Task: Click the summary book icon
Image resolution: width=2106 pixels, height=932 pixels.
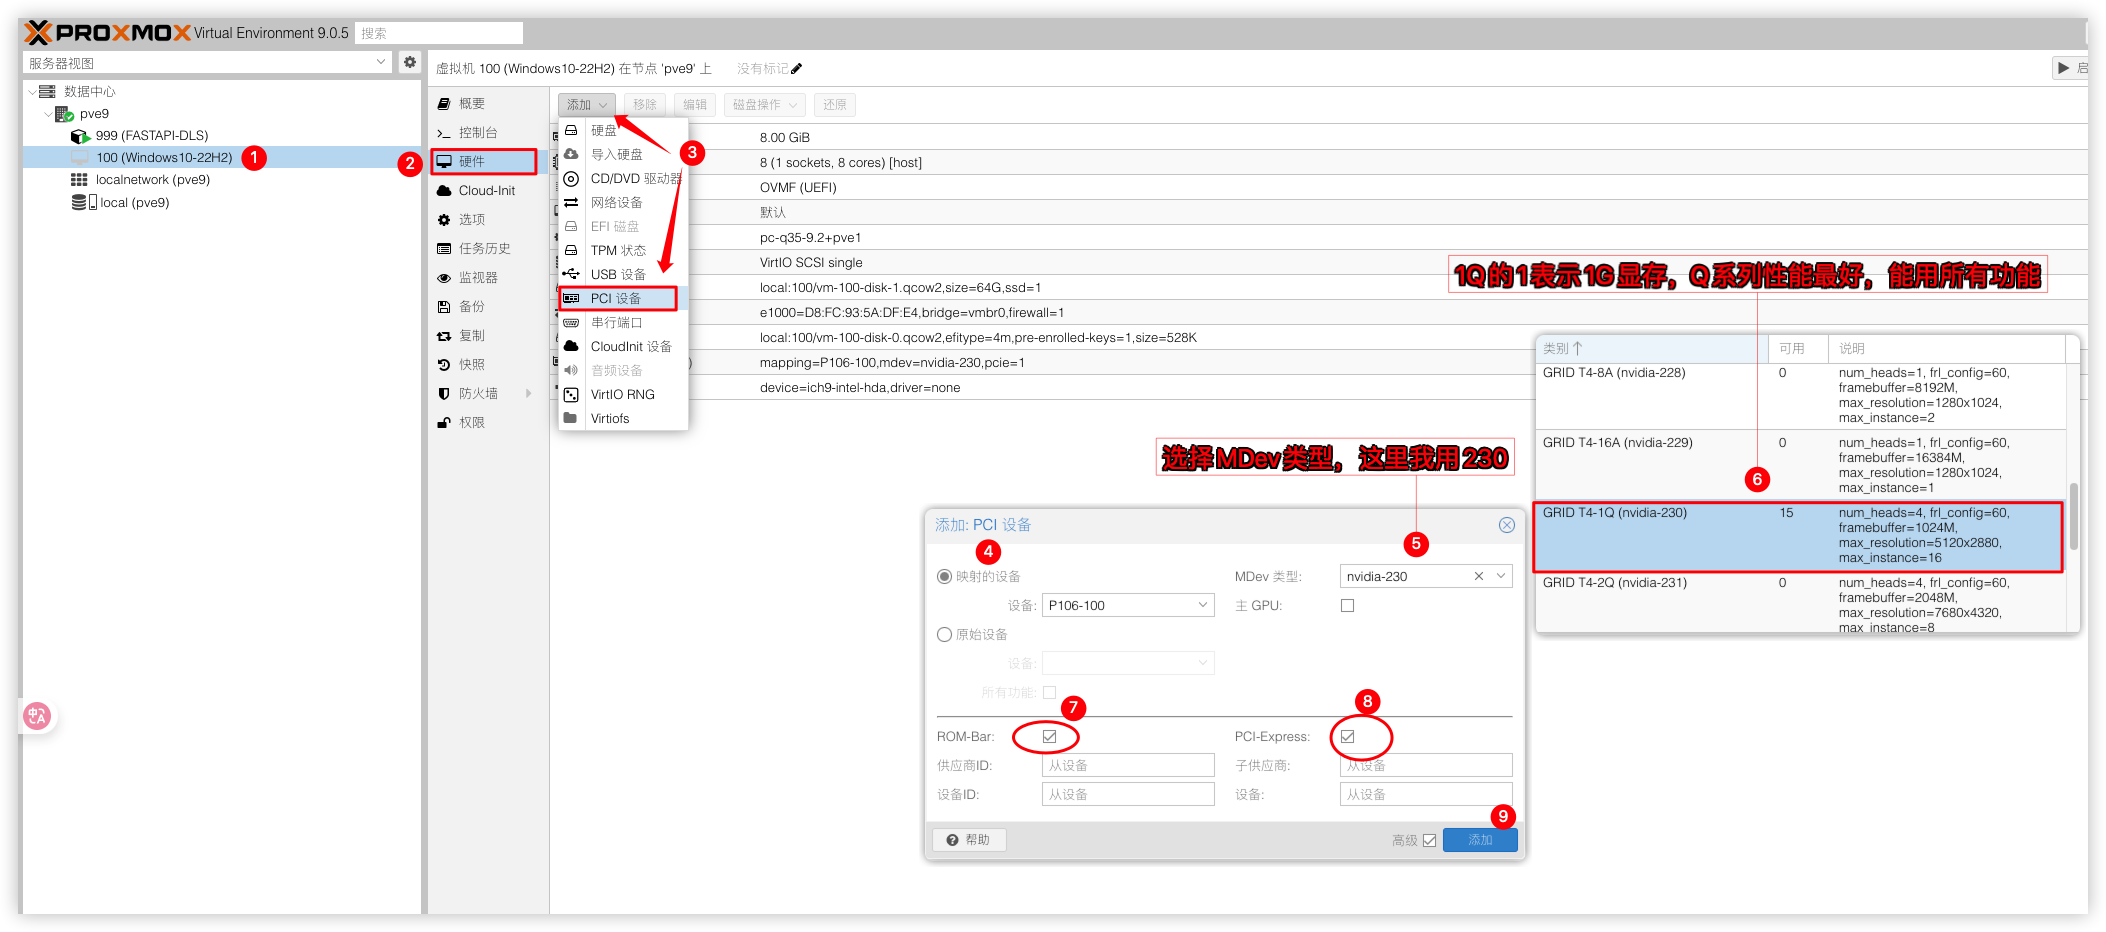Action: tap(444, 104)
